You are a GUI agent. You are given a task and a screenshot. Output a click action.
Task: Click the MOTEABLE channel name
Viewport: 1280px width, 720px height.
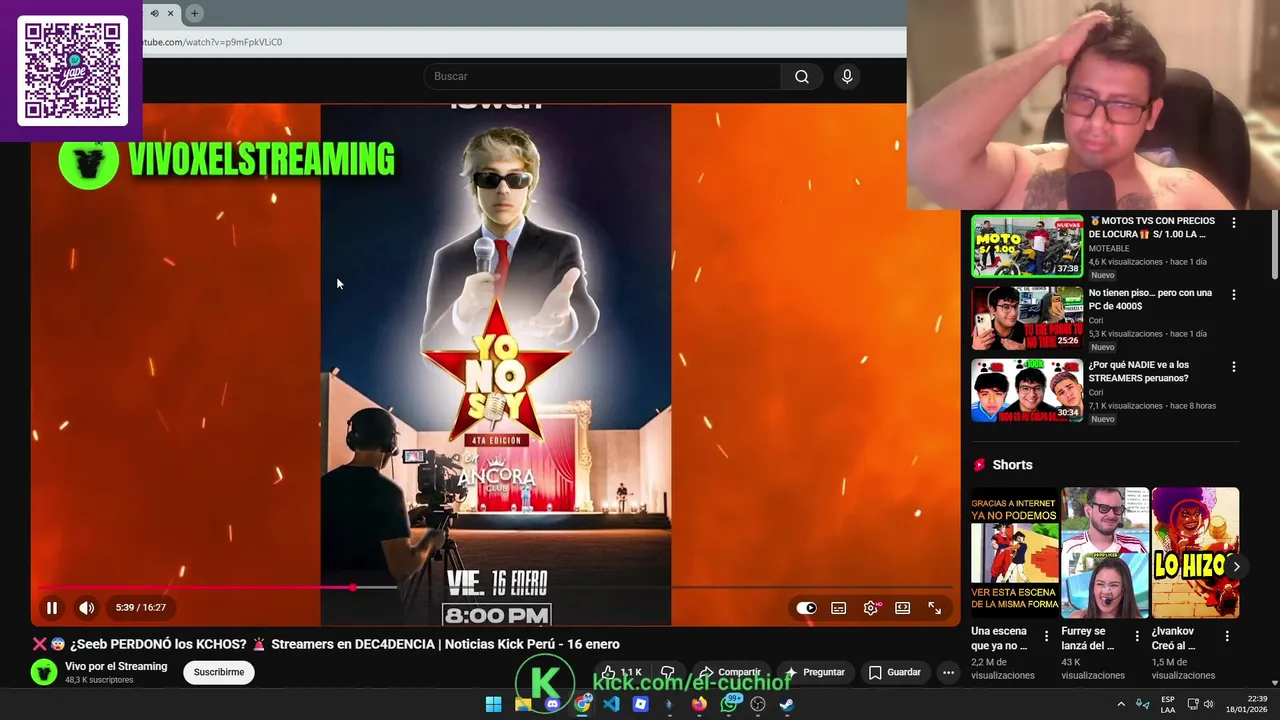coord(1109,249)
